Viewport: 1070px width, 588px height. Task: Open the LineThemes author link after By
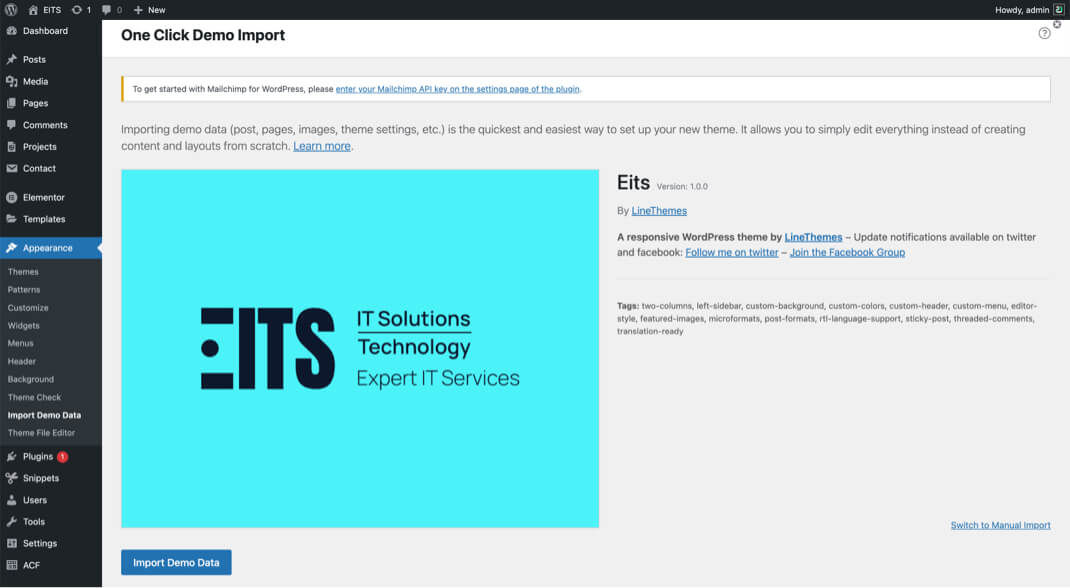tap(659, 211)
